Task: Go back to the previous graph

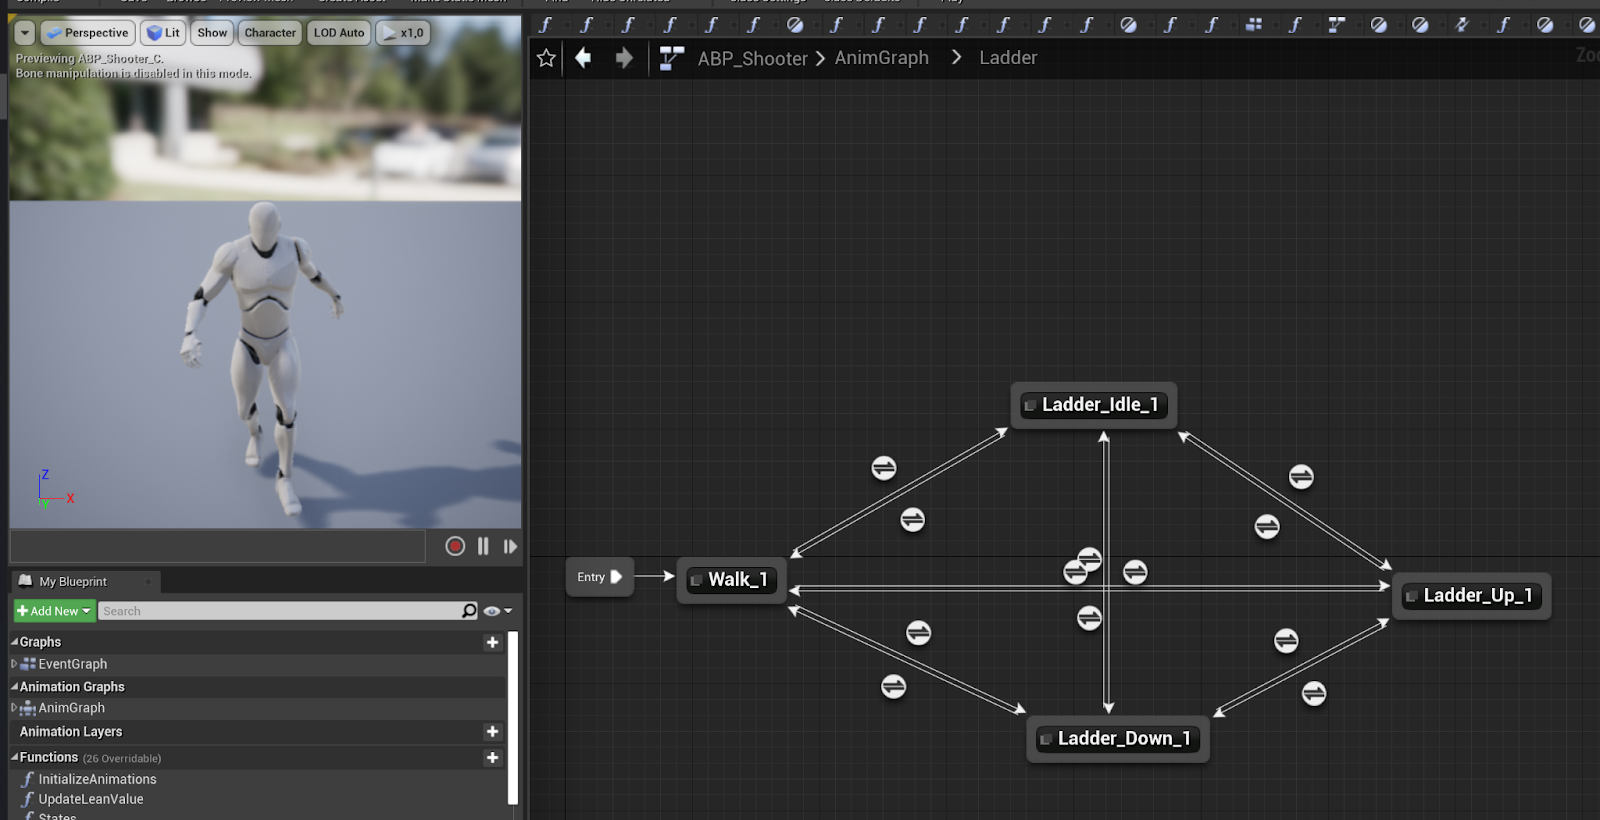Action: coord(583,58)
